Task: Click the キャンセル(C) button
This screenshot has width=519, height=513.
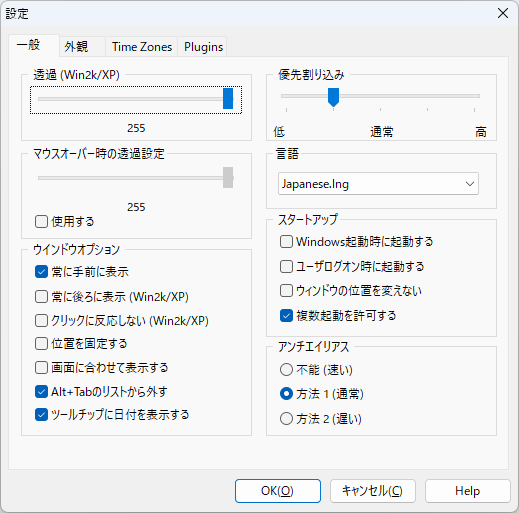Action: click(373, 491)
